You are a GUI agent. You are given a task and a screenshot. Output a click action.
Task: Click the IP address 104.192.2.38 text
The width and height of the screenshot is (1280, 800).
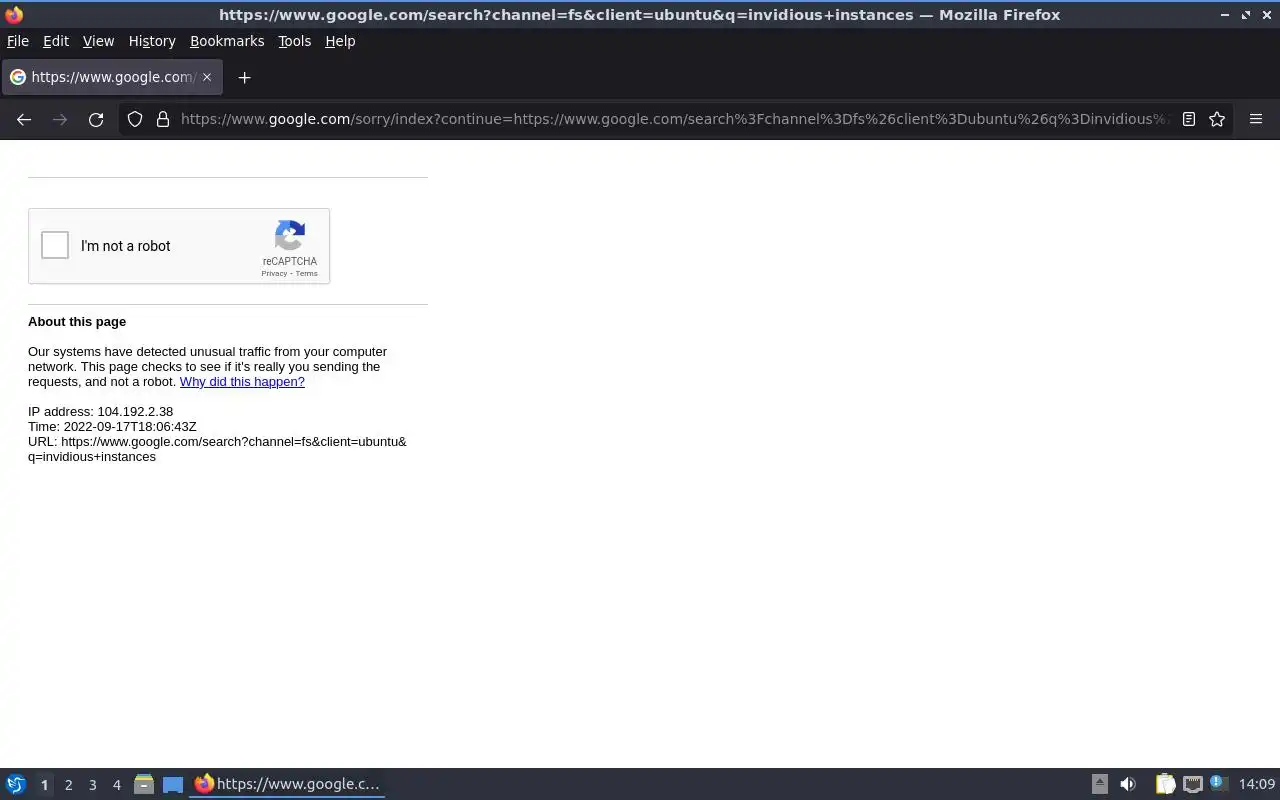coord(100,411)
